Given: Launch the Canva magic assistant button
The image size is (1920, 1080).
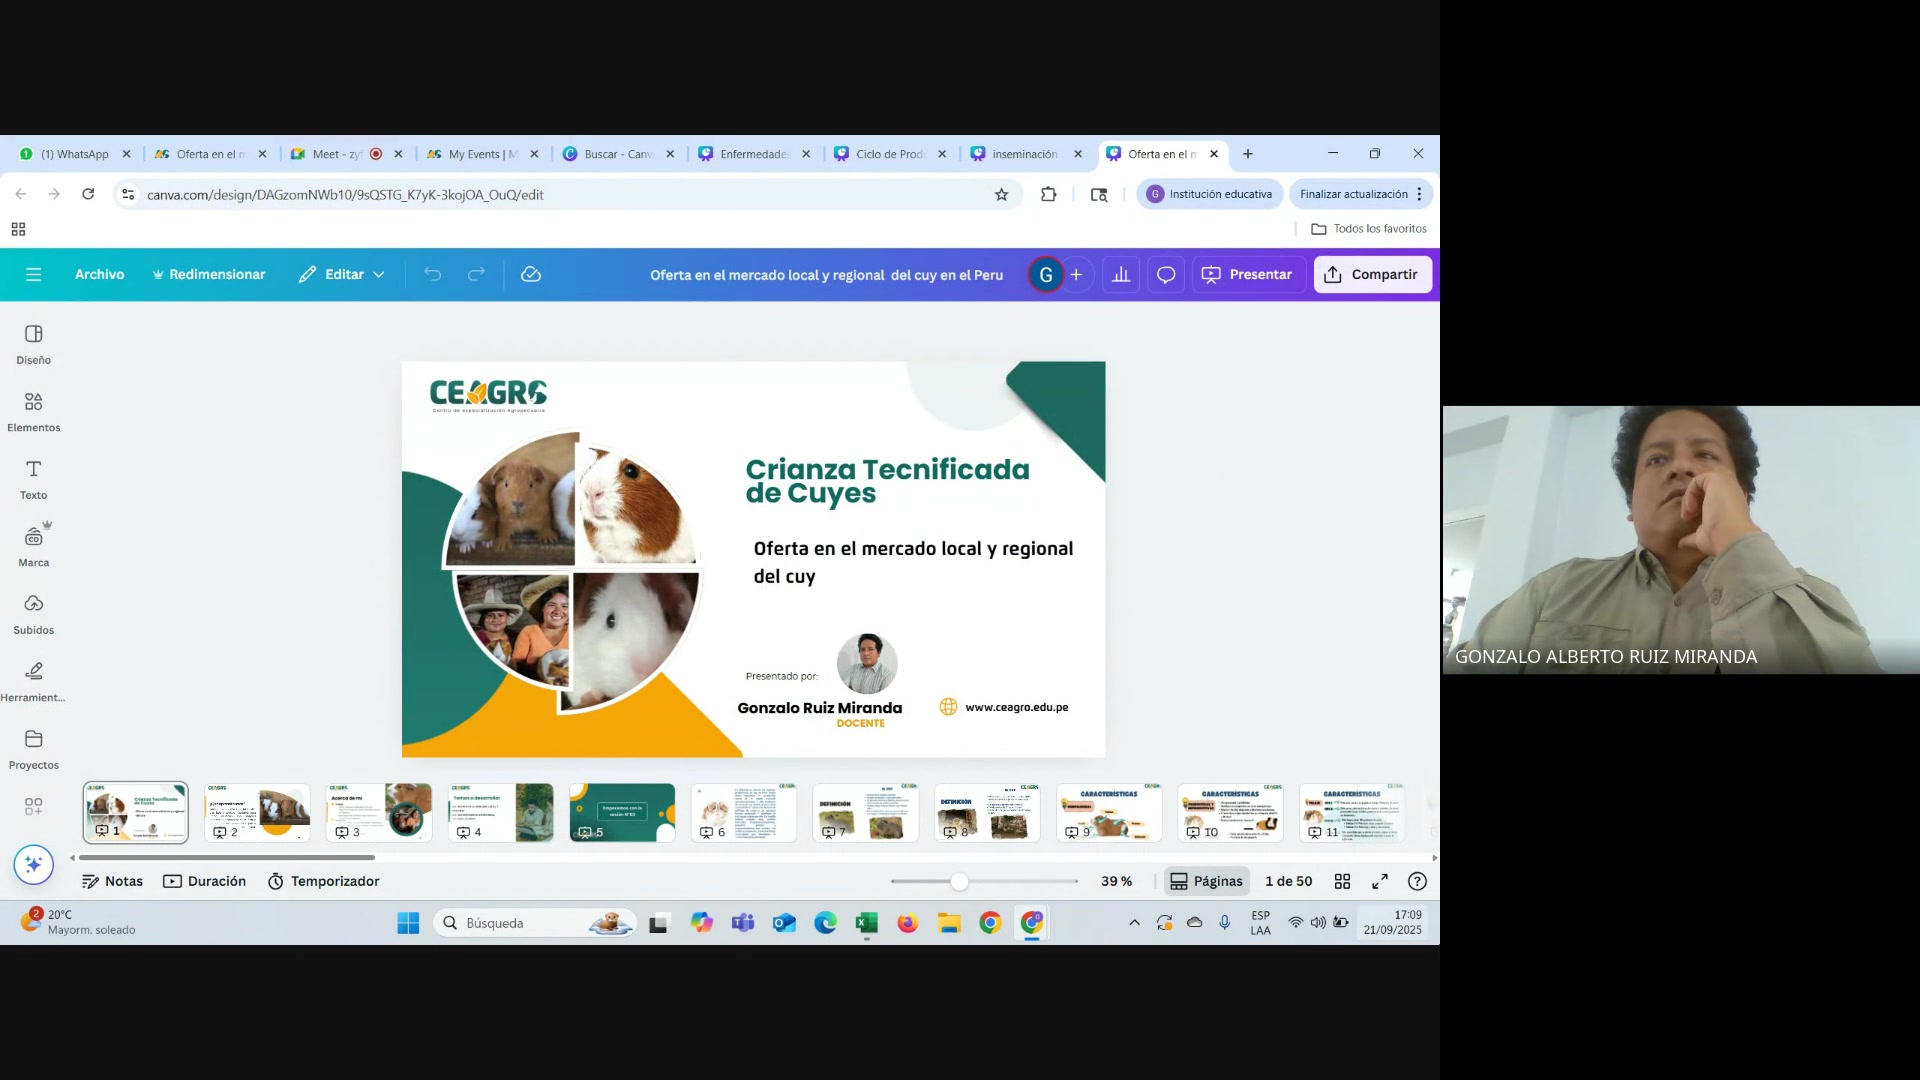Looking at the screenshot, I should point(33,864).
